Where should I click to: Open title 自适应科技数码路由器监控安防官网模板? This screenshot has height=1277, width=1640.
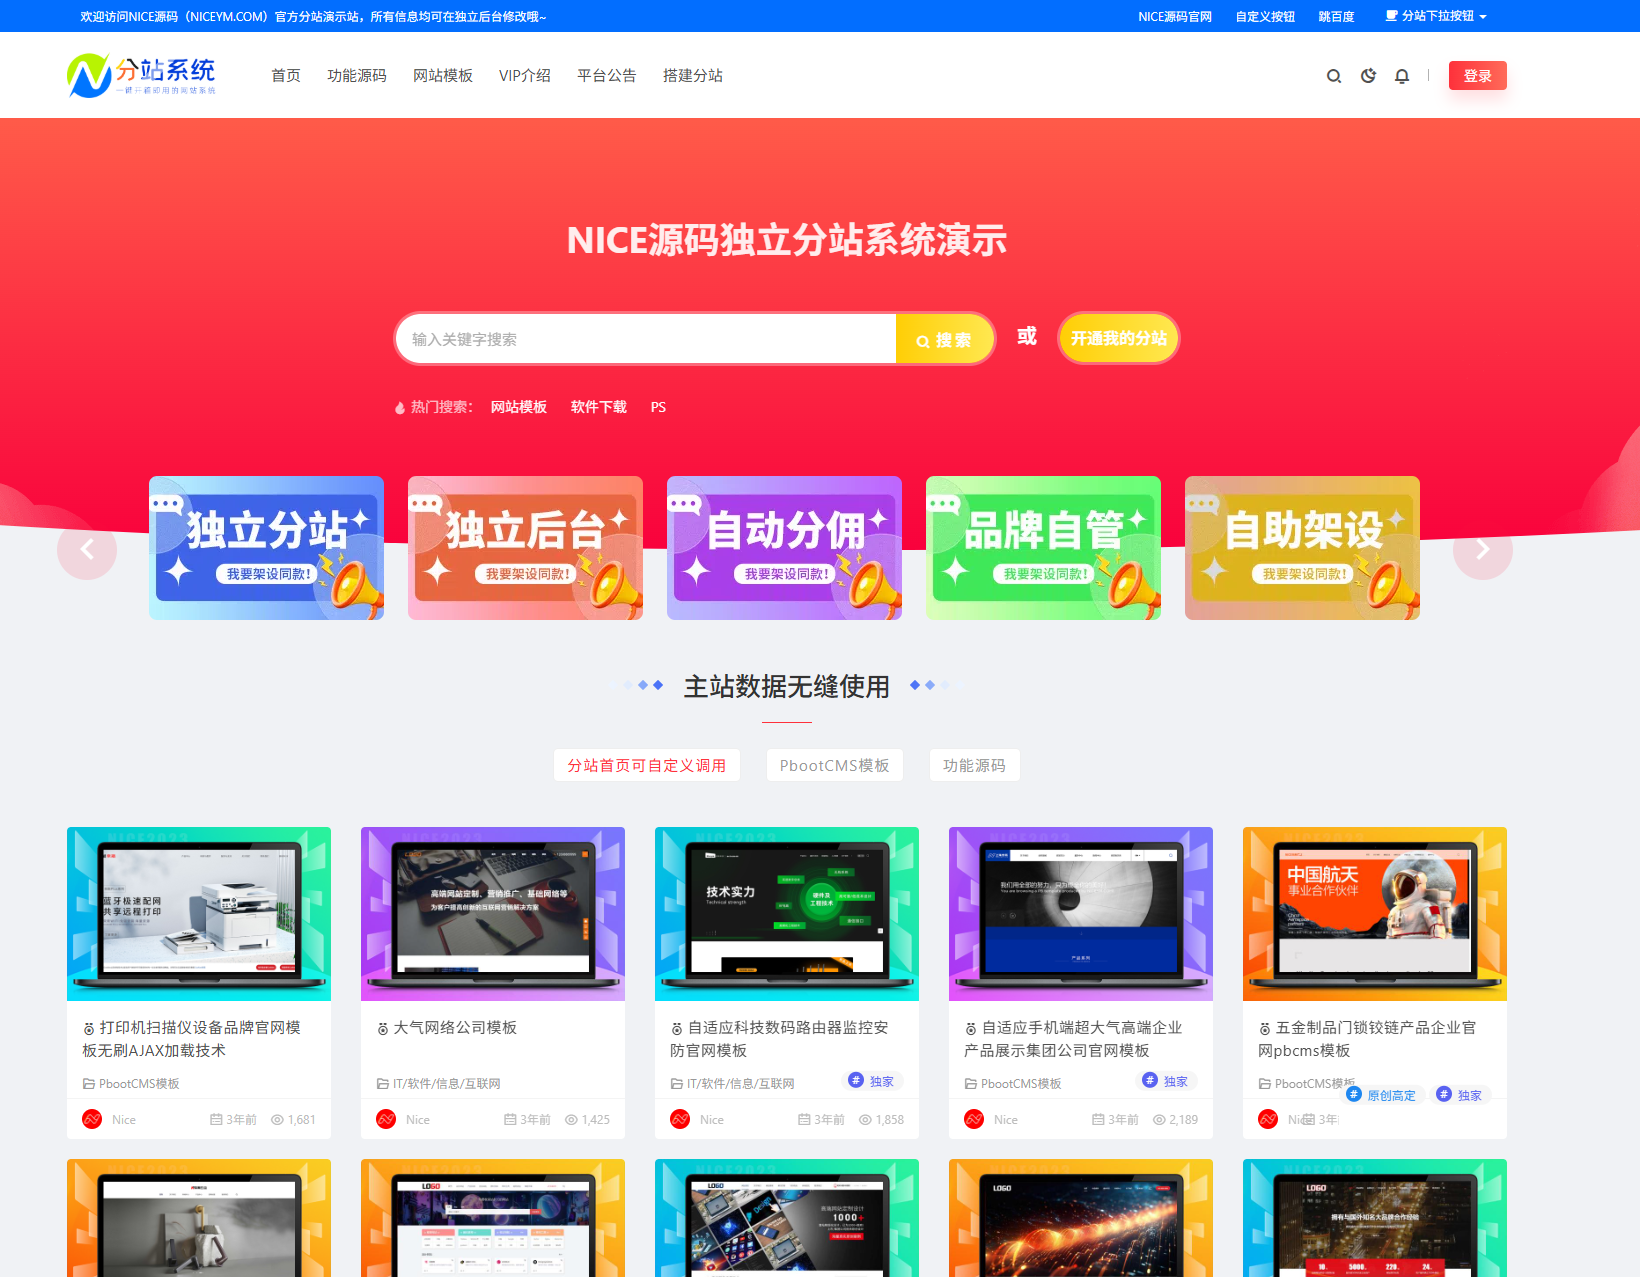click(780, 1039)
